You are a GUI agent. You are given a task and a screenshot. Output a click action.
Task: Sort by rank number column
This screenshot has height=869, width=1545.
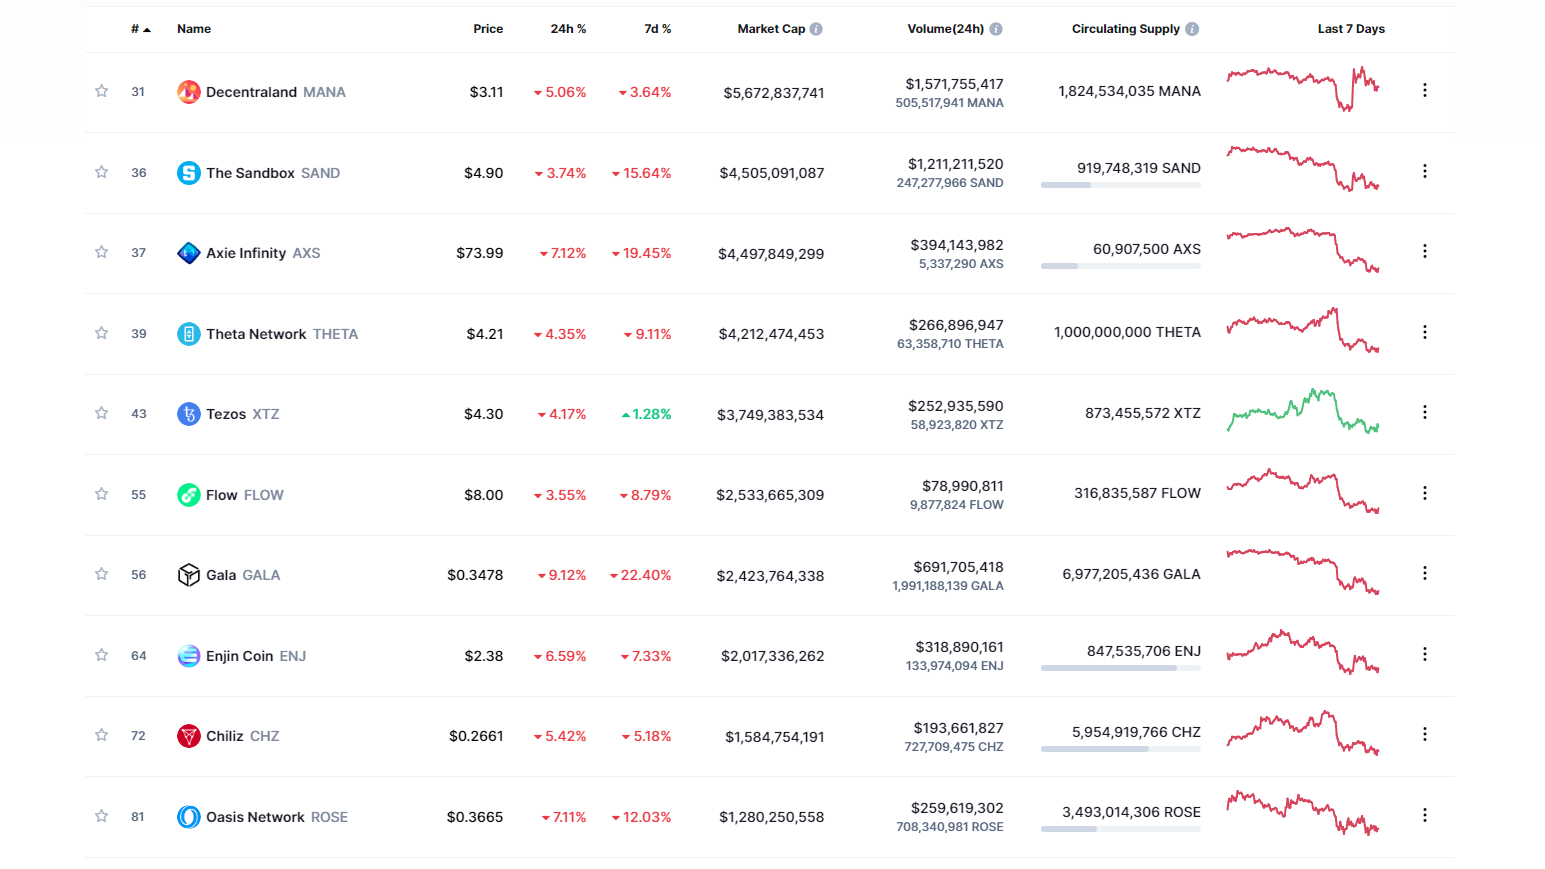[x=140, y=29]
